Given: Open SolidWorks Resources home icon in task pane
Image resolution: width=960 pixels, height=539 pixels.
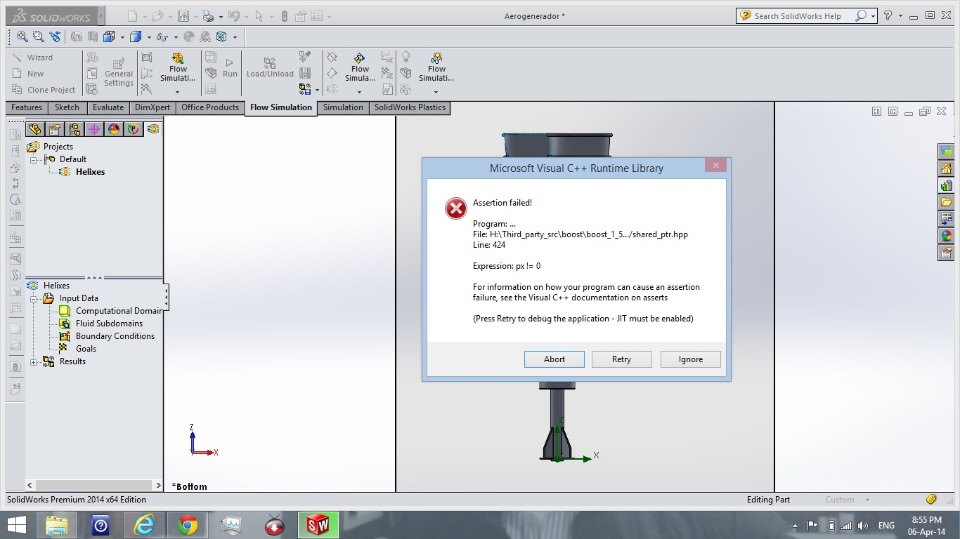Looking at the screenshot, I should [x=946, y=168].
